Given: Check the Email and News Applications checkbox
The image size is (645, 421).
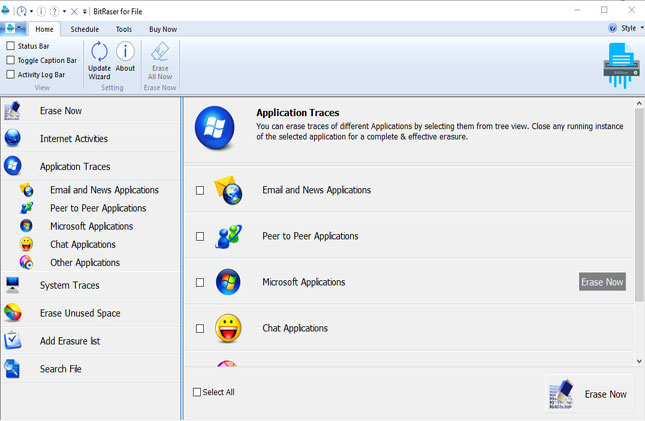Looking at the screenshot, I should point(200,191).
